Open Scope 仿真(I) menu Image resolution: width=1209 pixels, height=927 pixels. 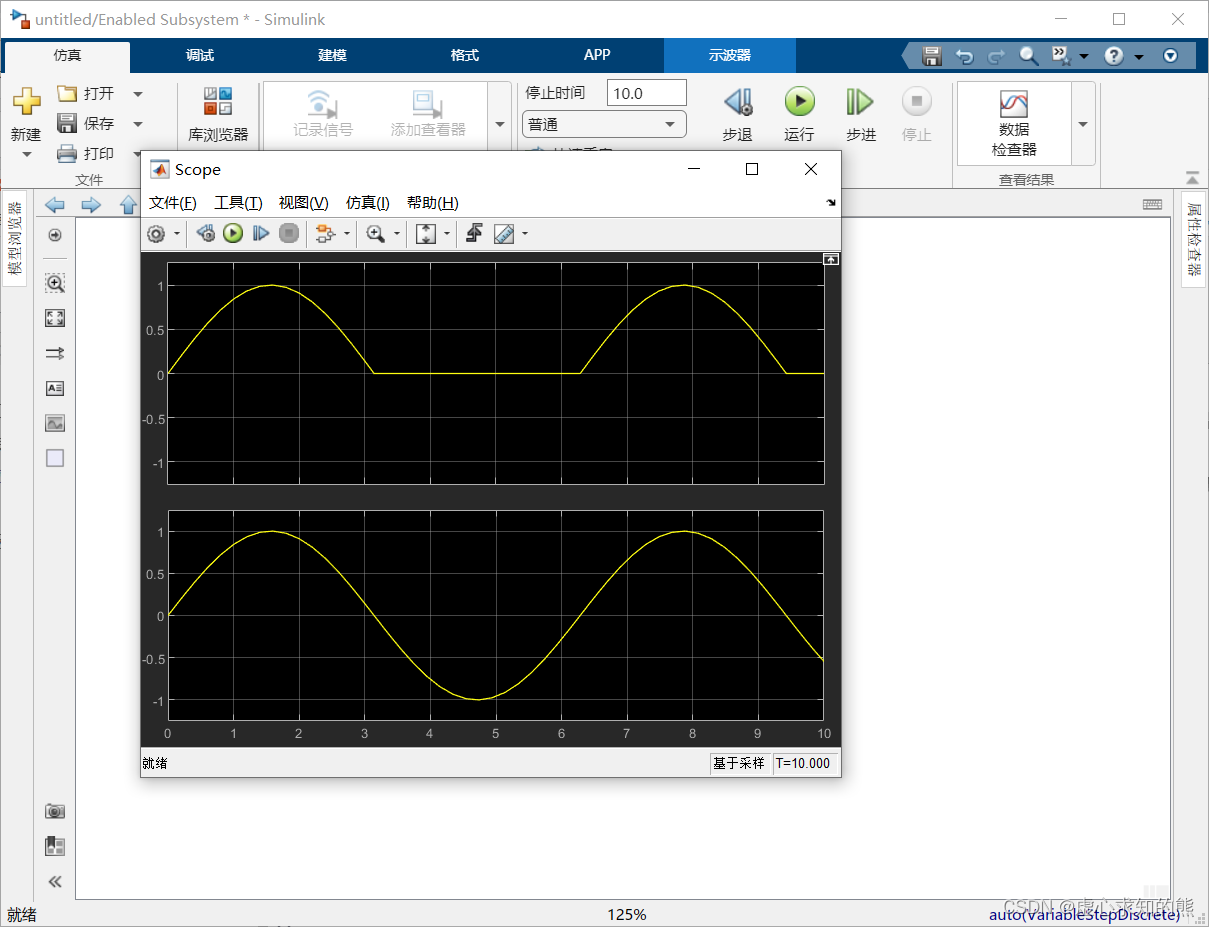[x=368, y=203]
